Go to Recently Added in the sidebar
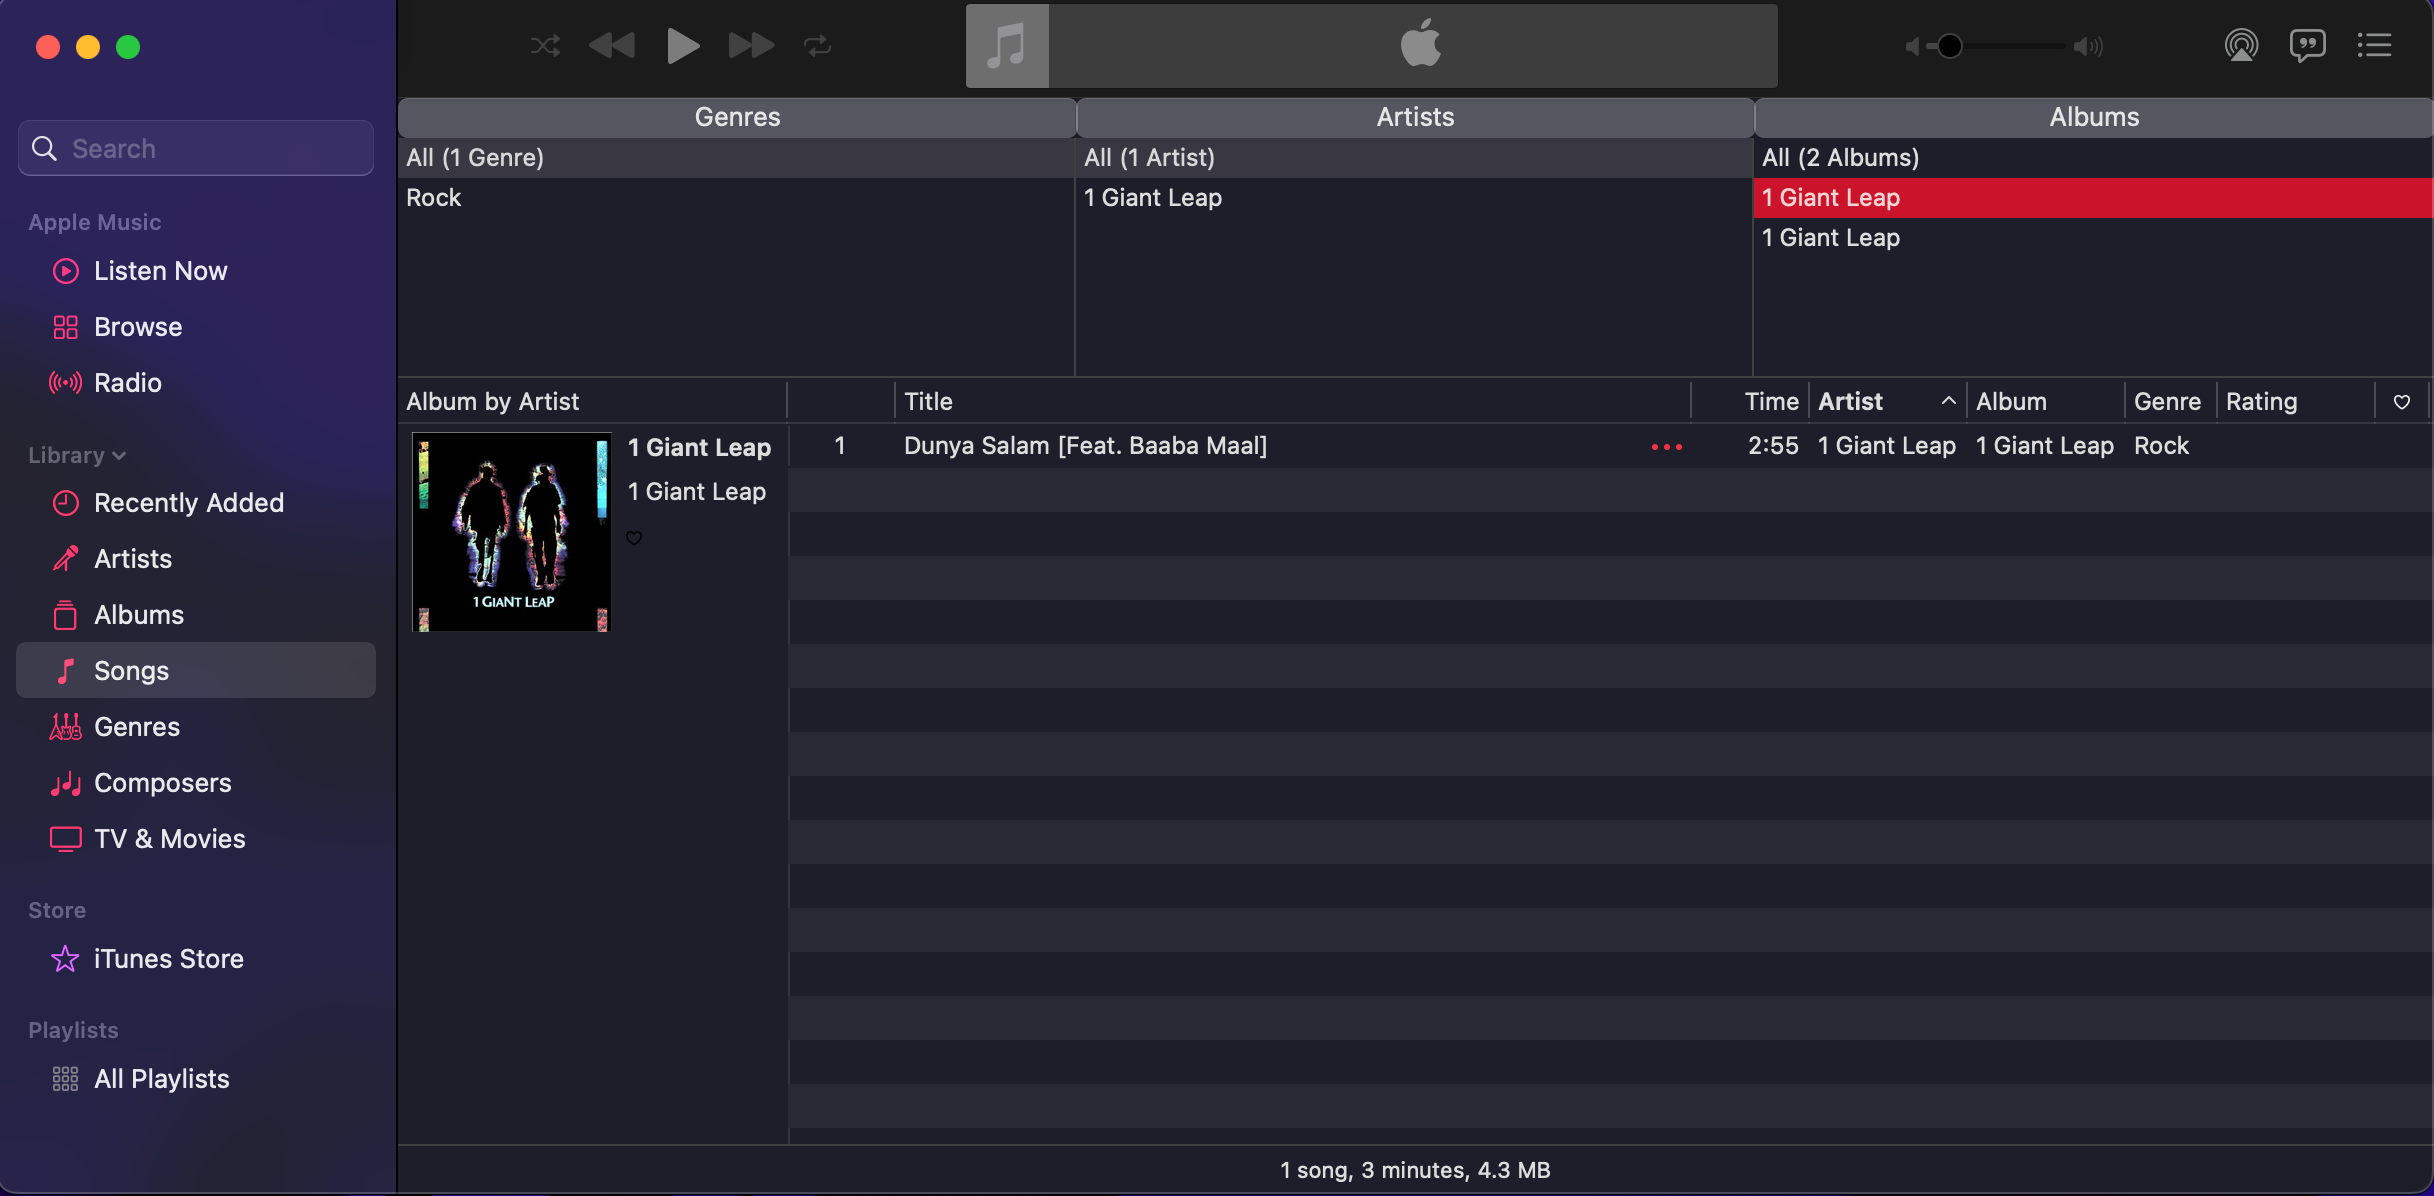 [x=188, y=503]
